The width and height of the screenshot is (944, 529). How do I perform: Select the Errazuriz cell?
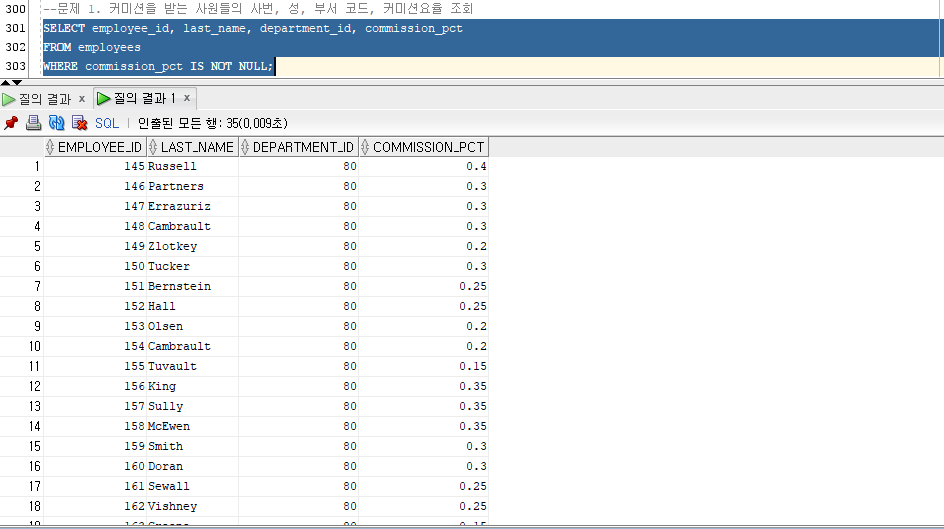coord(193,206)
